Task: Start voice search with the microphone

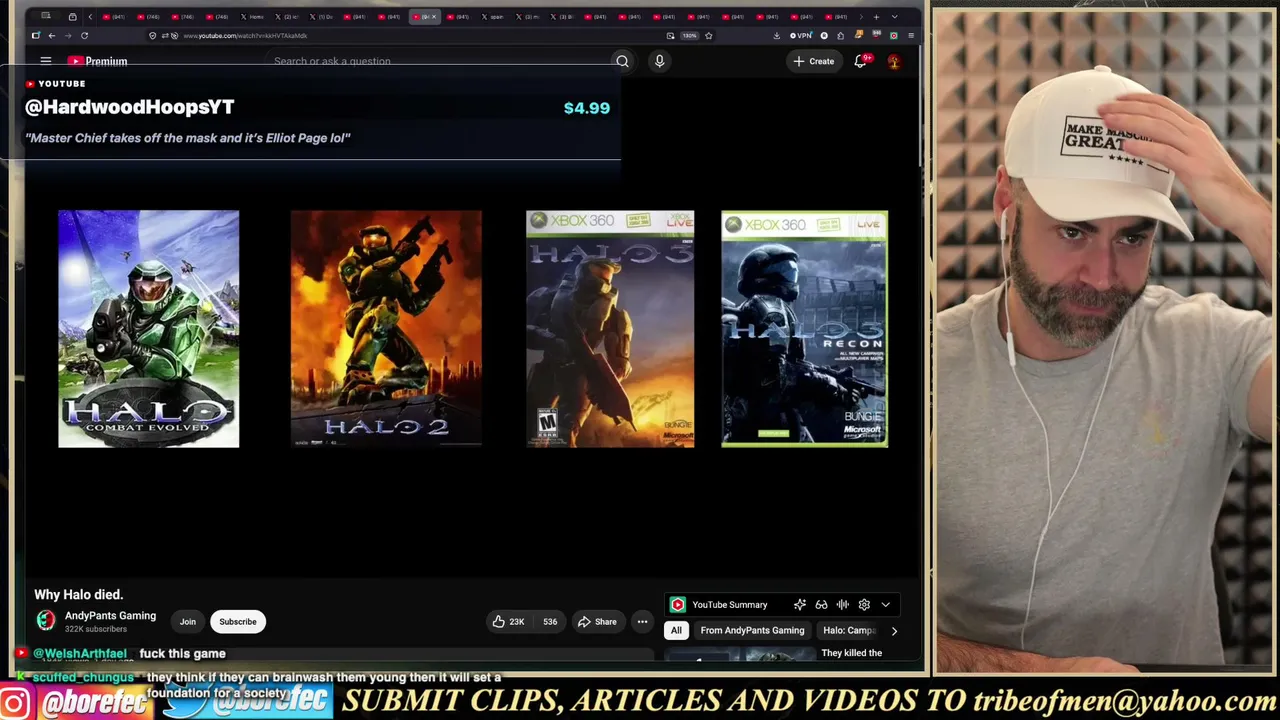Action: tap(659, 61)
